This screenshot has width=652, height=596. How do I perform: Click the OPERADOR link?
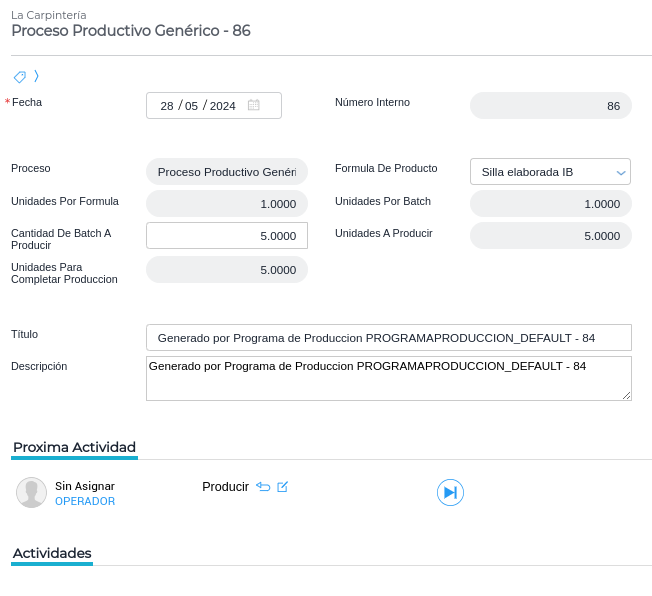[85, 501]
